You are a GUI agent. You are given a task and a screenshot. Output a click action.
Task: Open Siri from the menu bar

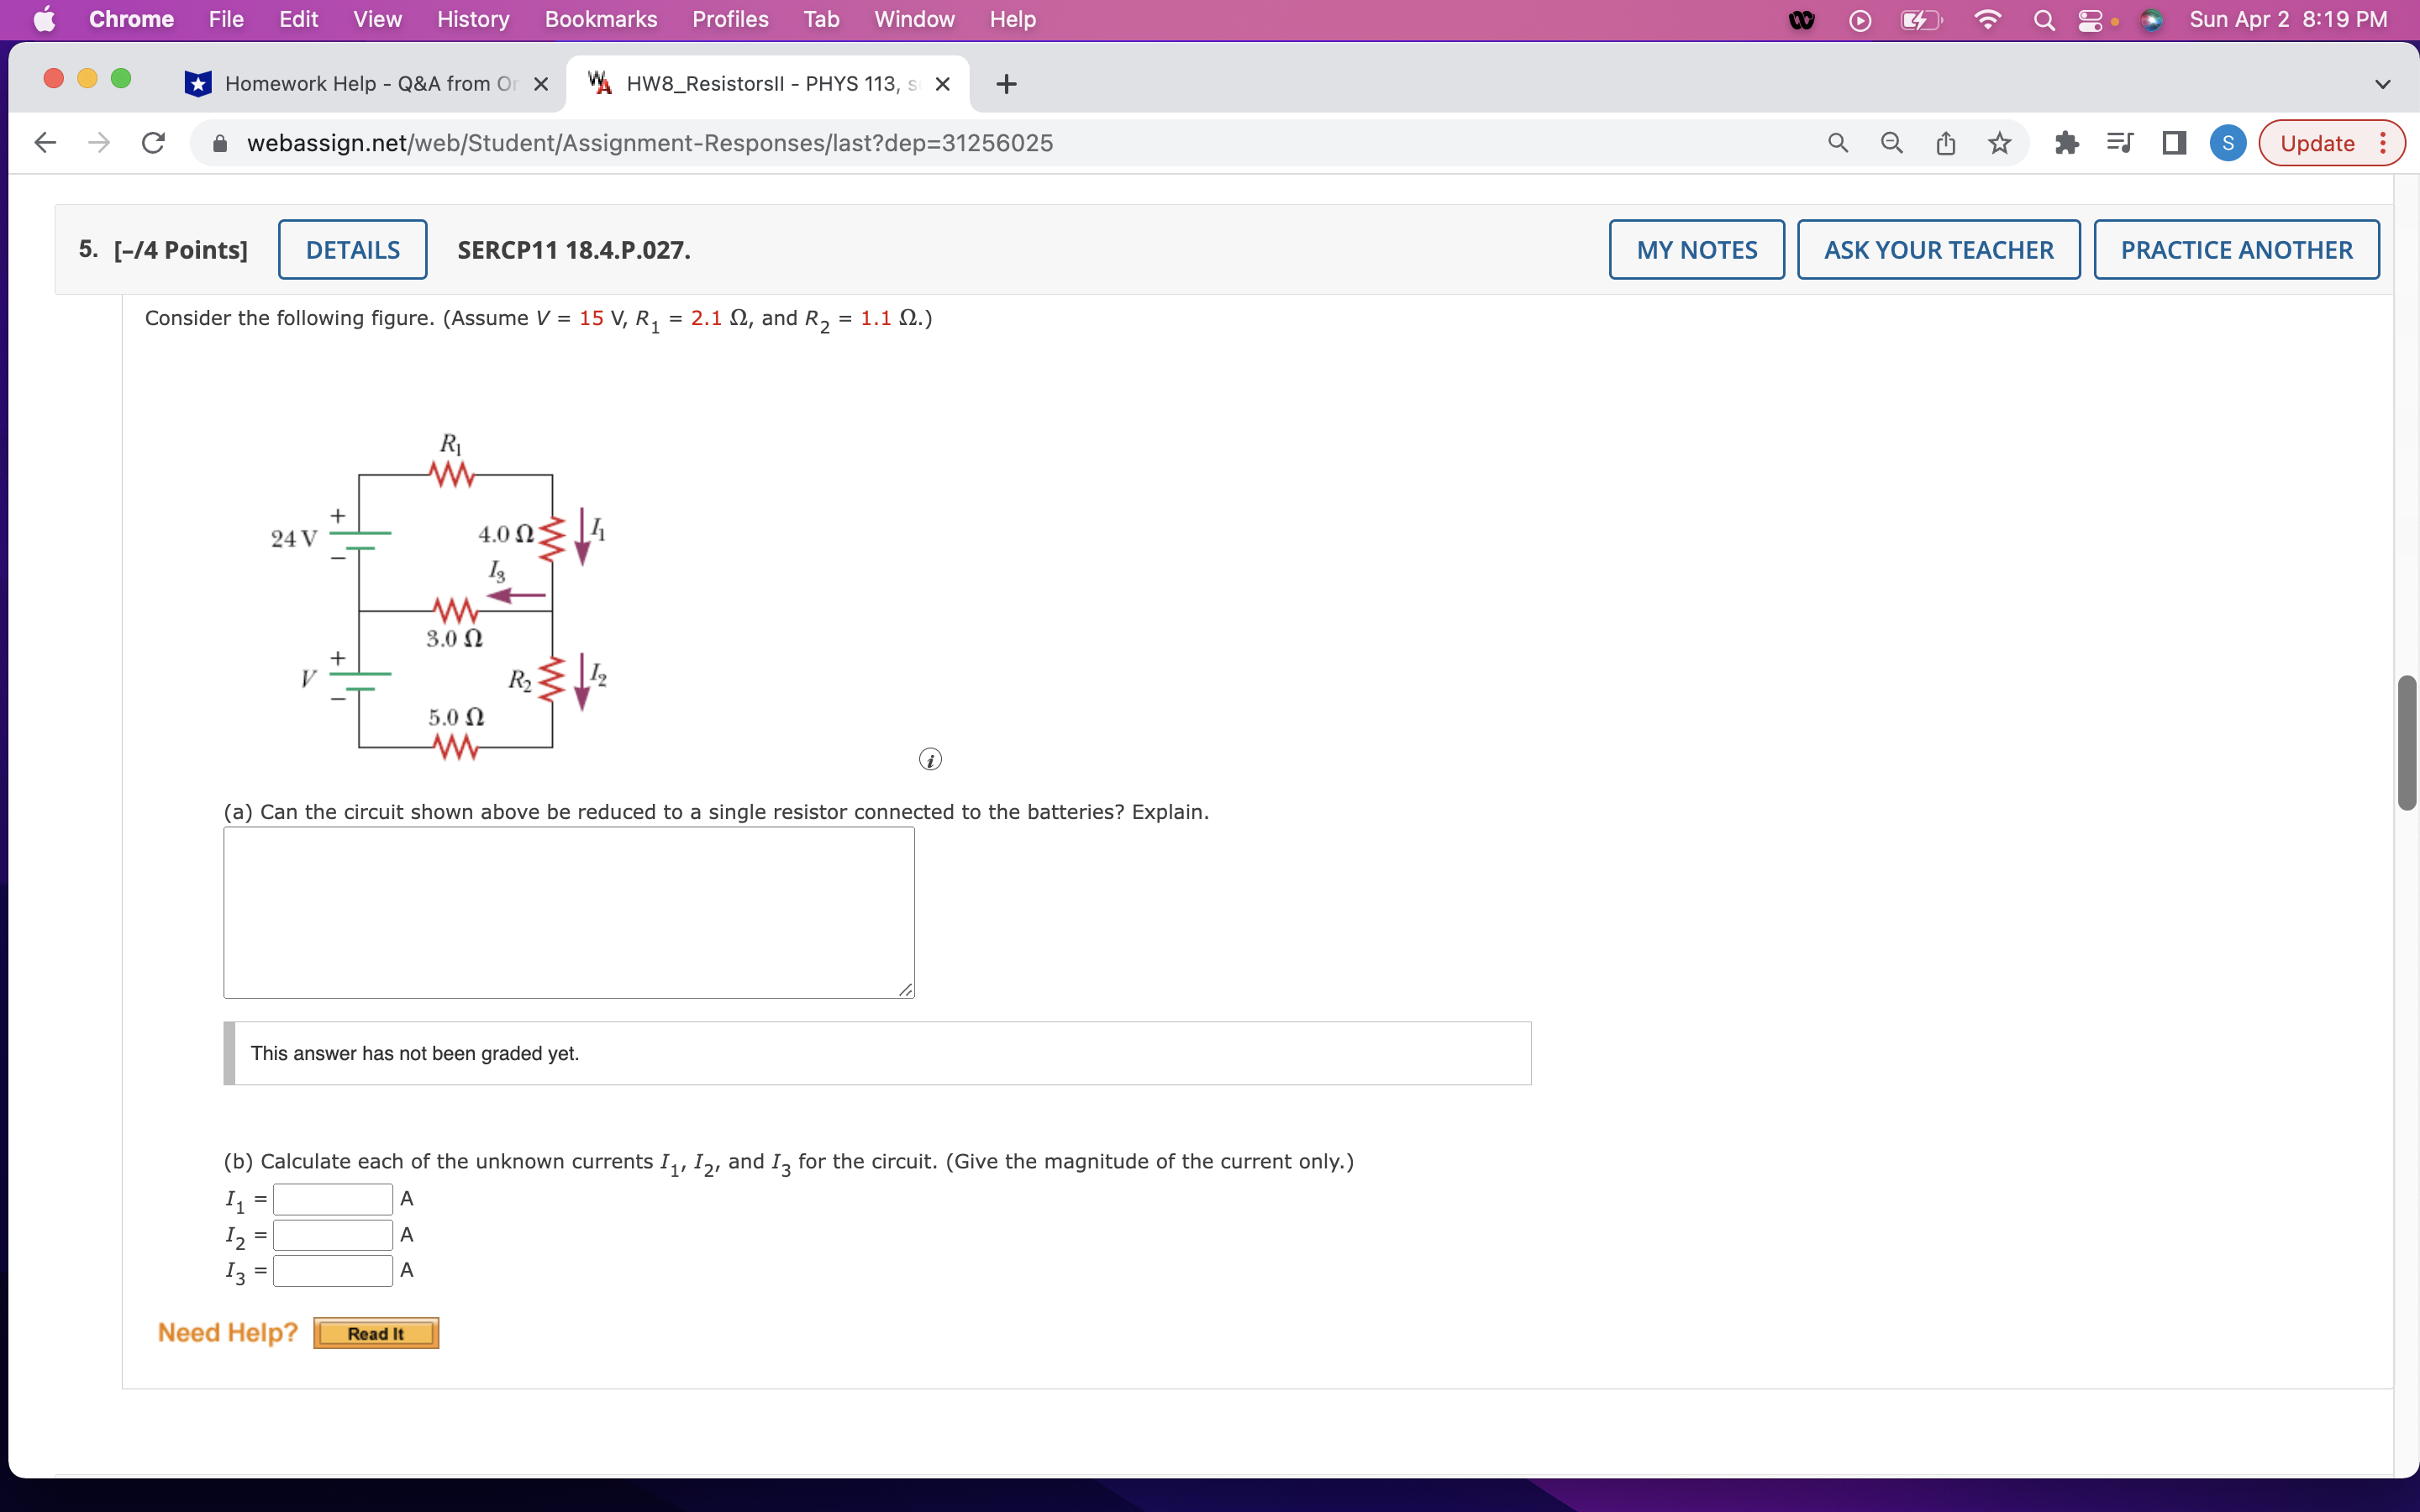tap(2152, 19)
